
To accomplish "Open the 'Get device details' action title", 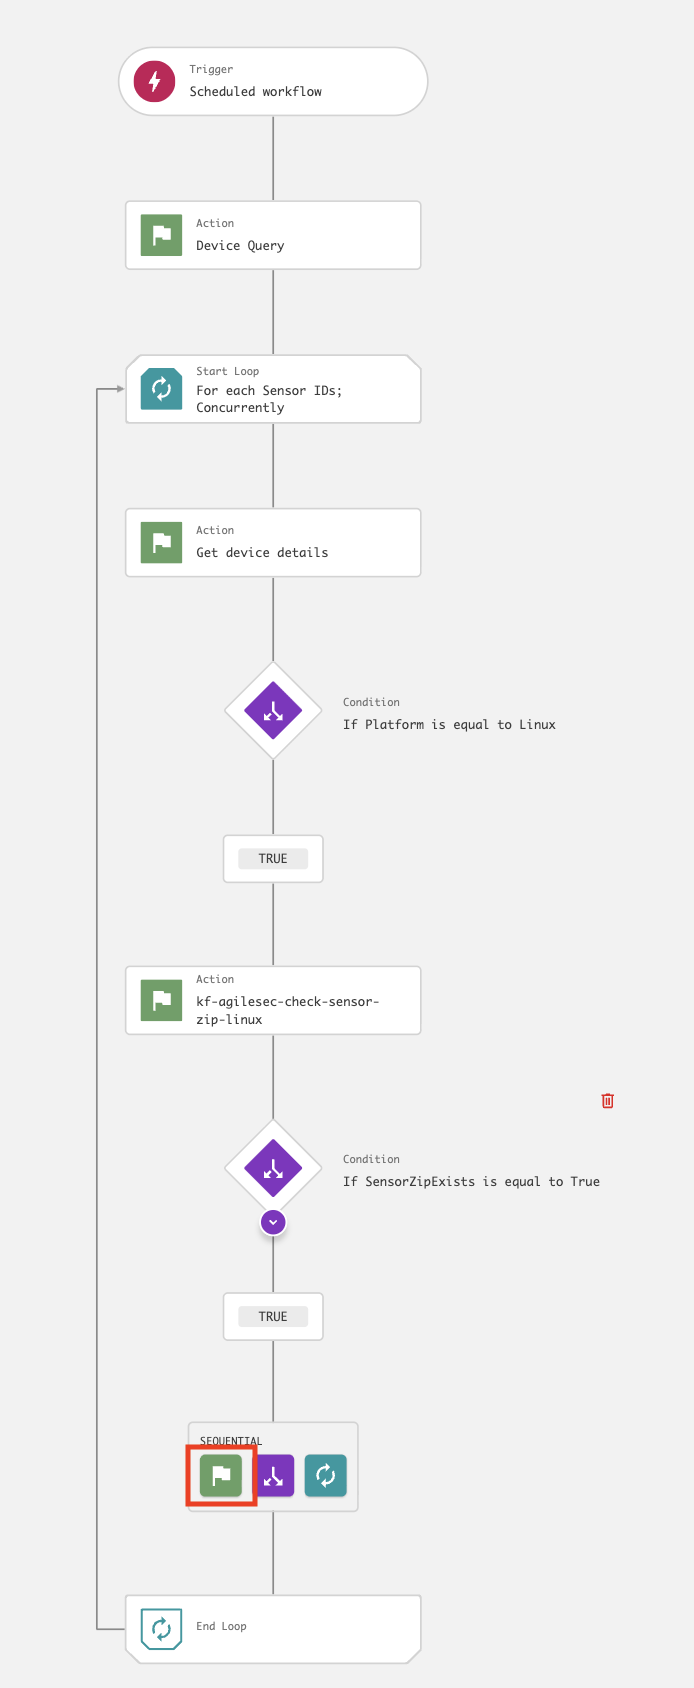I will (x=262, y=553).
